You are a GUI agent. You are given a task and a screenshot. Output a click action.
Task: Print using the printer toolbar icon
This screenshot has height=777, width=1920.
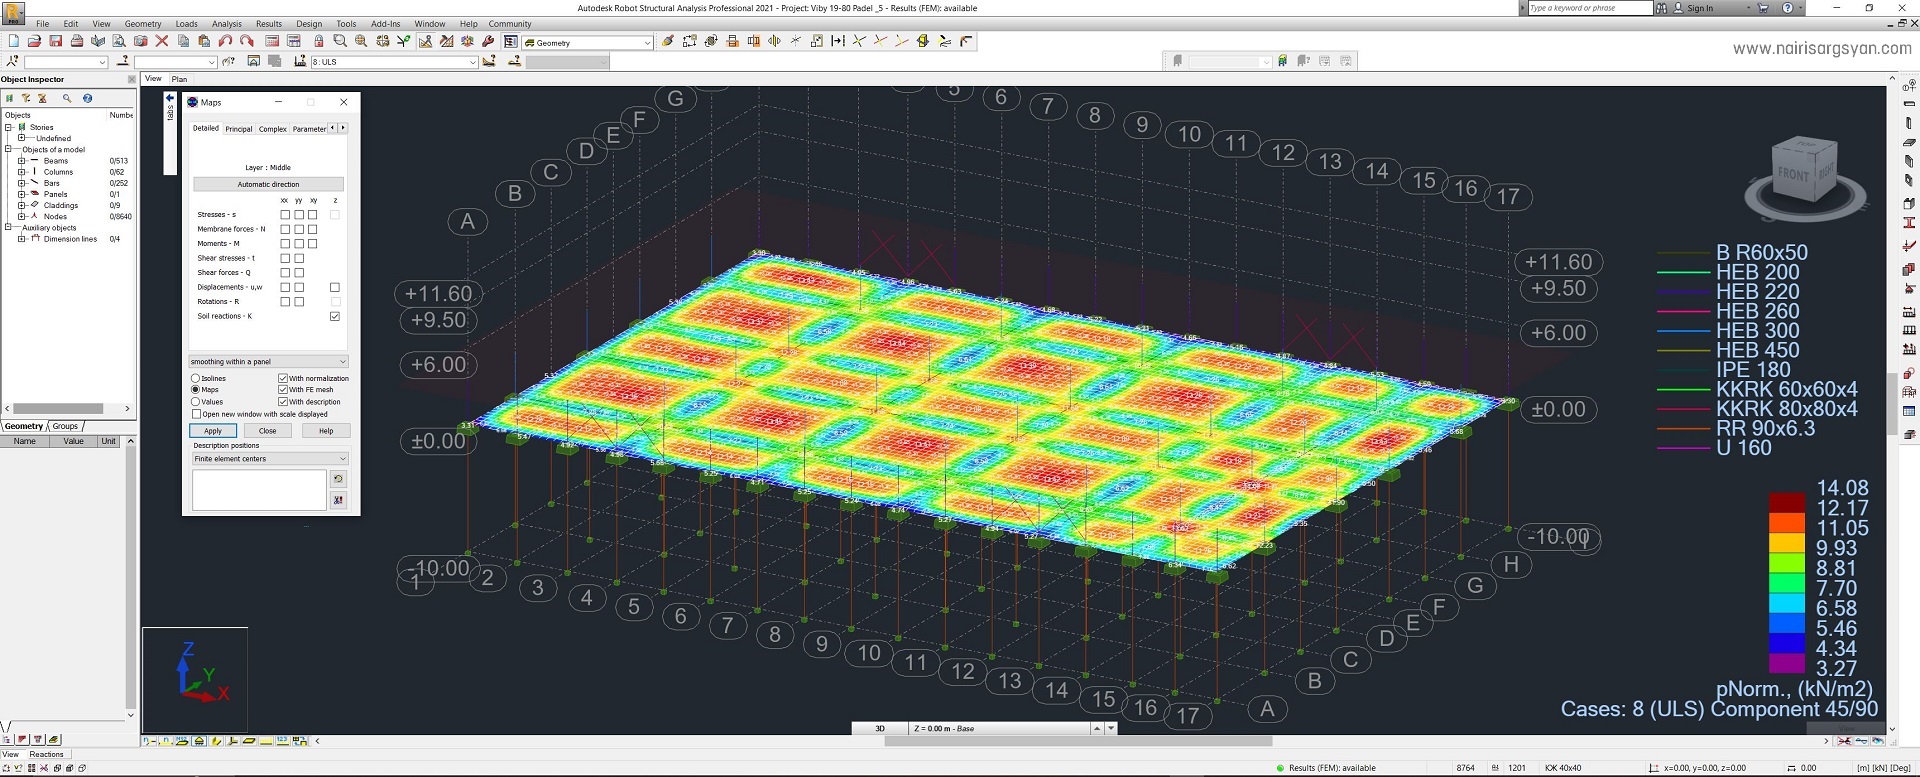(x=76, y=41)
